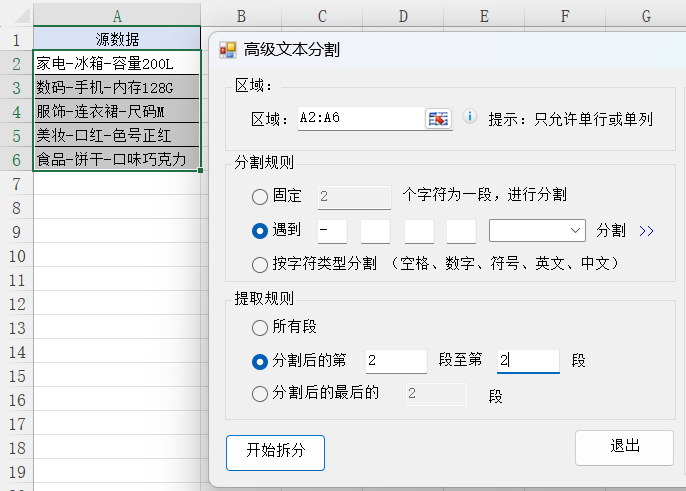Click the first delimiter box containing "-"
This screenshot has width=686, height=491.
pos(332,231)
